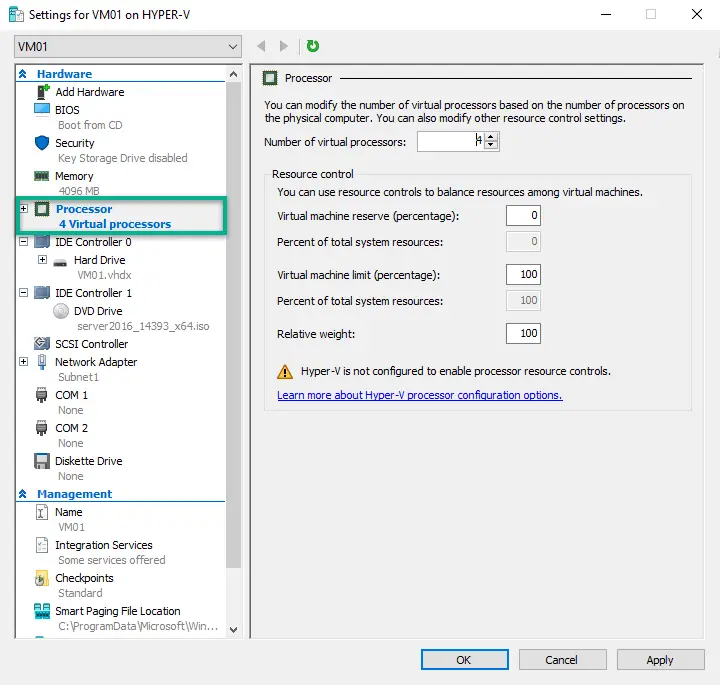720x685 pixels.
Task: Click the Hard Drive icon
Action: pos(60,262)
